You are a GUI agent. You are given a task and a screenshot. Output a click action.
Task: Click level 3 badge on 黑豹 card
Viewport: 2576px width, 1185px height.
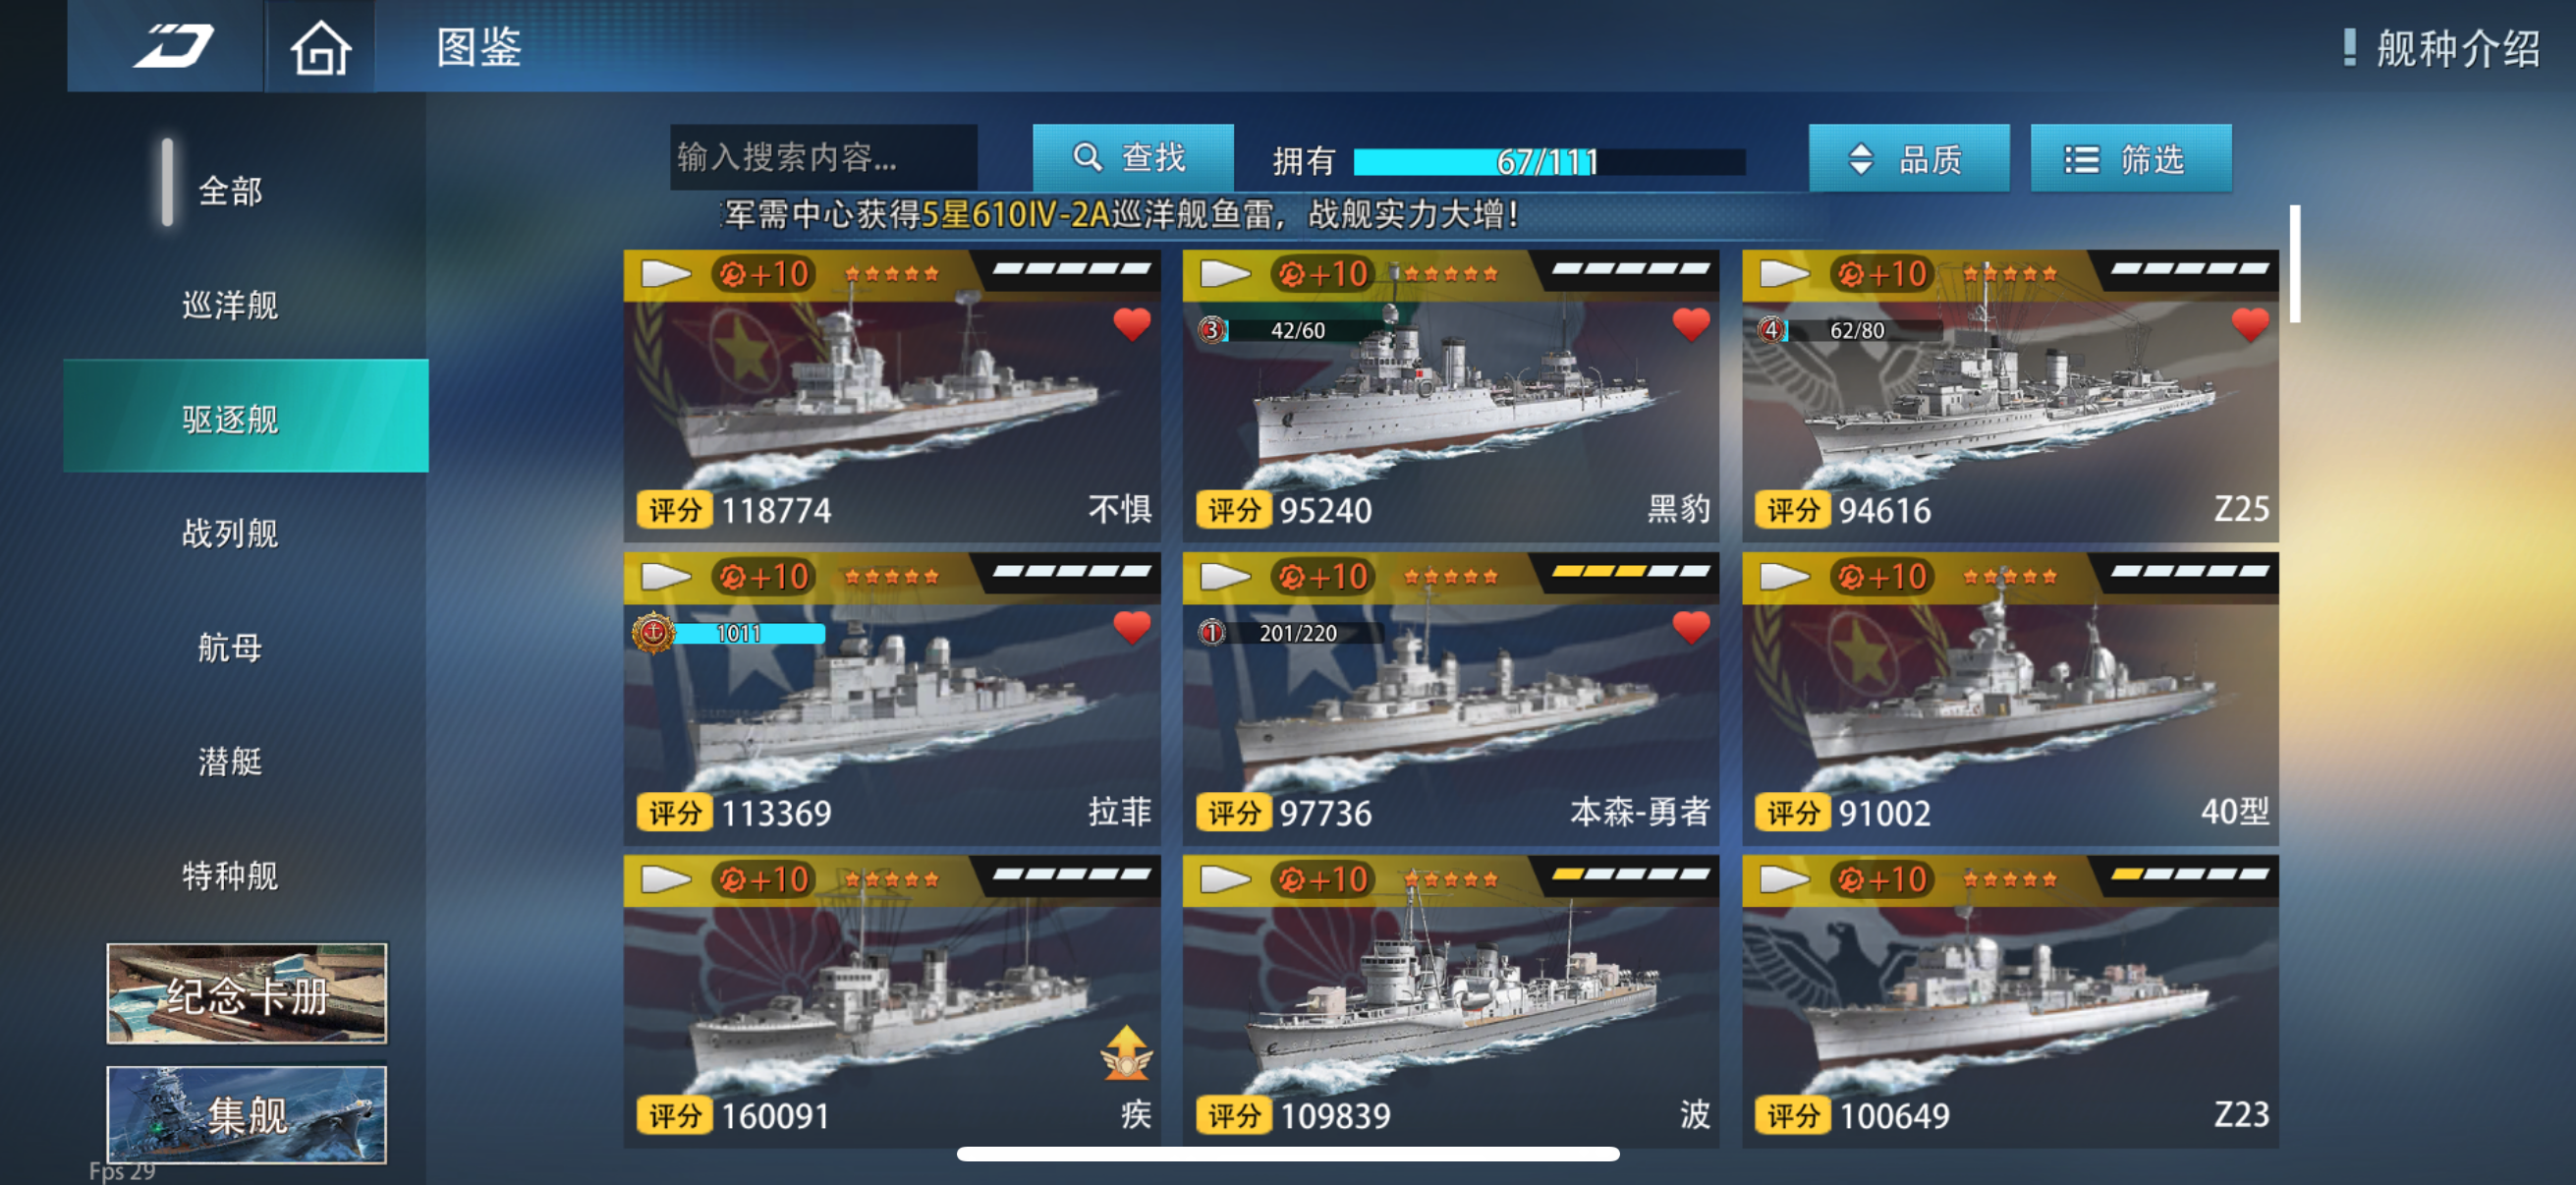tap(1211, 330)
